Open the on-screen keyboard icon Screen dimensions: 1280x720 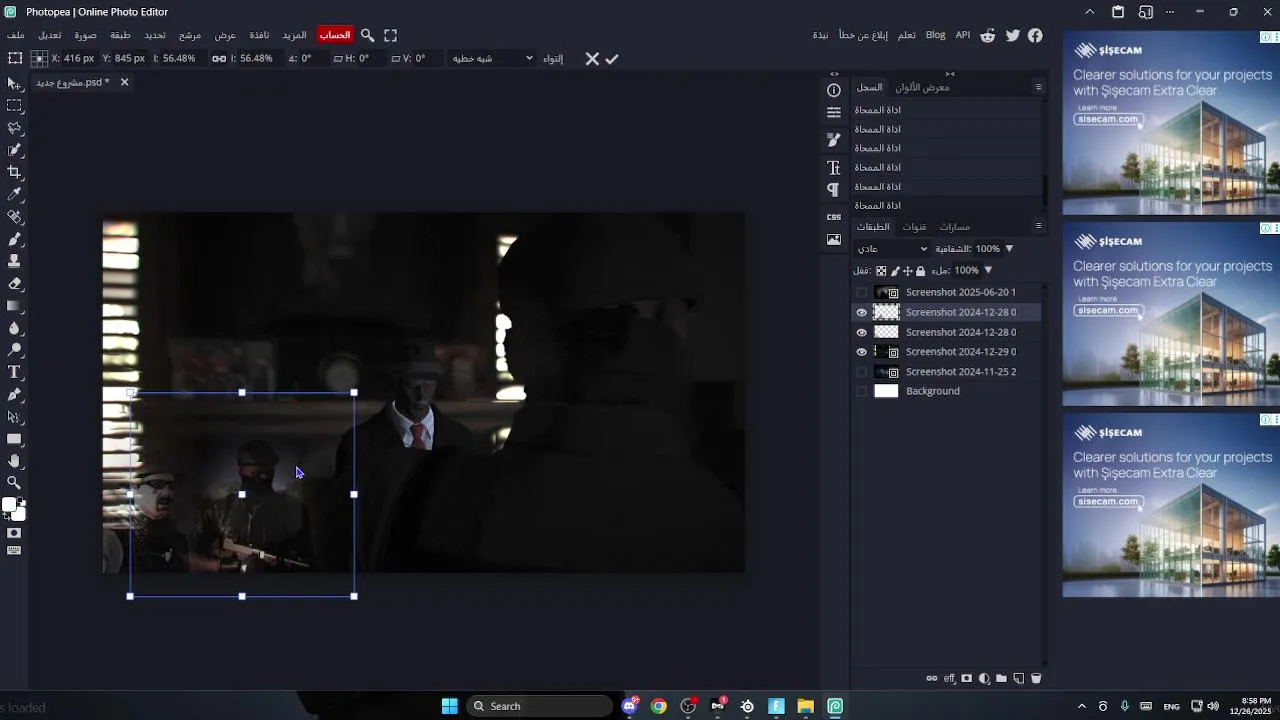point(14,550)
